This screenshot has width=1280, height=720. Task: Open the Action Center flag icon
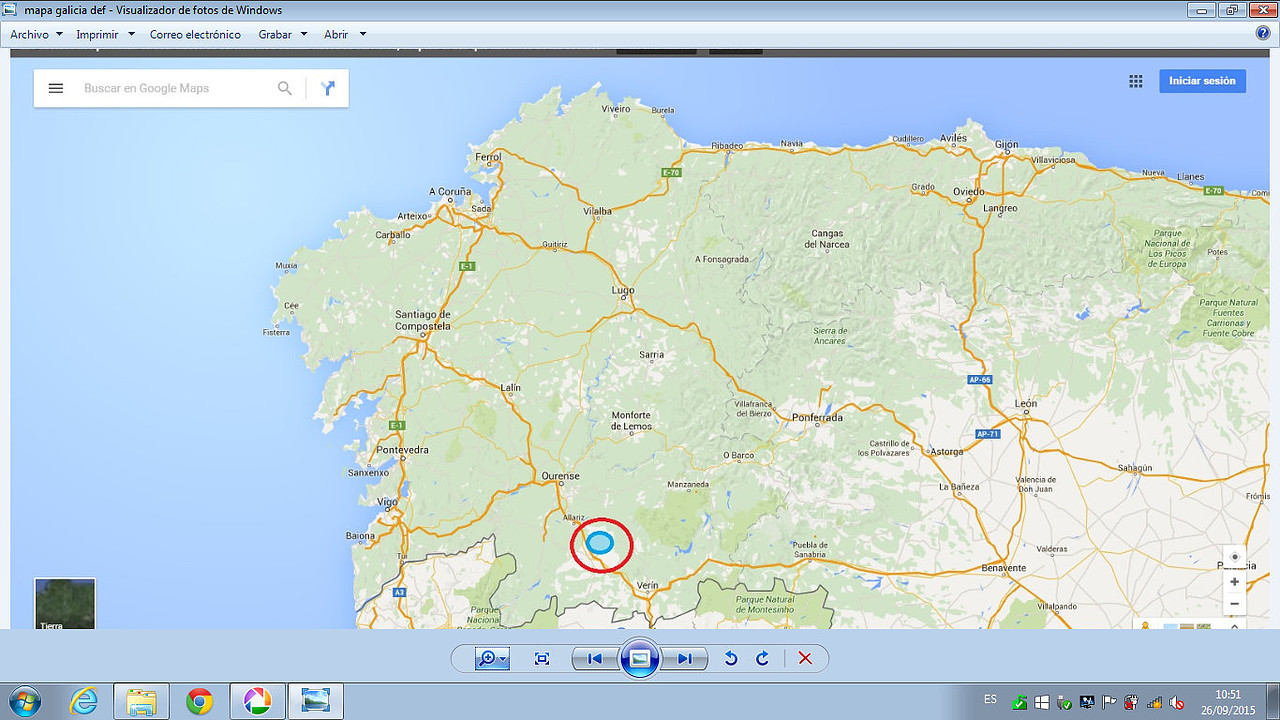[x=1108, y=702]
